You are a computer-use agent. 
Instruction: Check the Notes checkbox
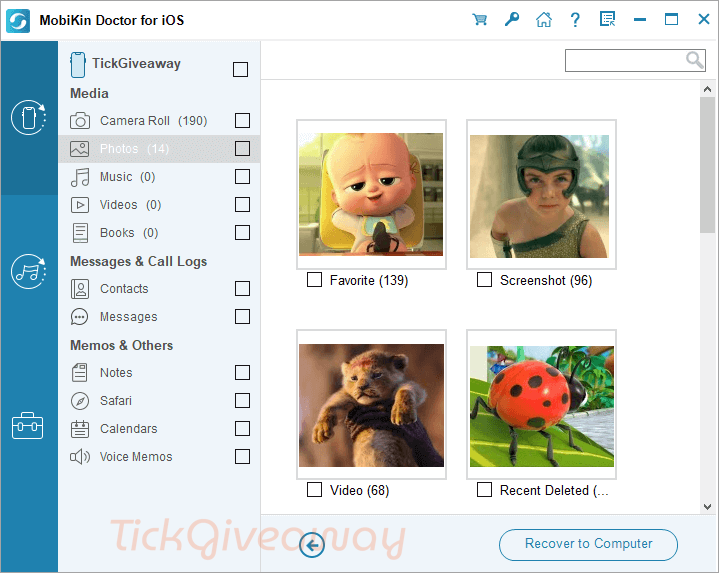[x=242, y=373]
